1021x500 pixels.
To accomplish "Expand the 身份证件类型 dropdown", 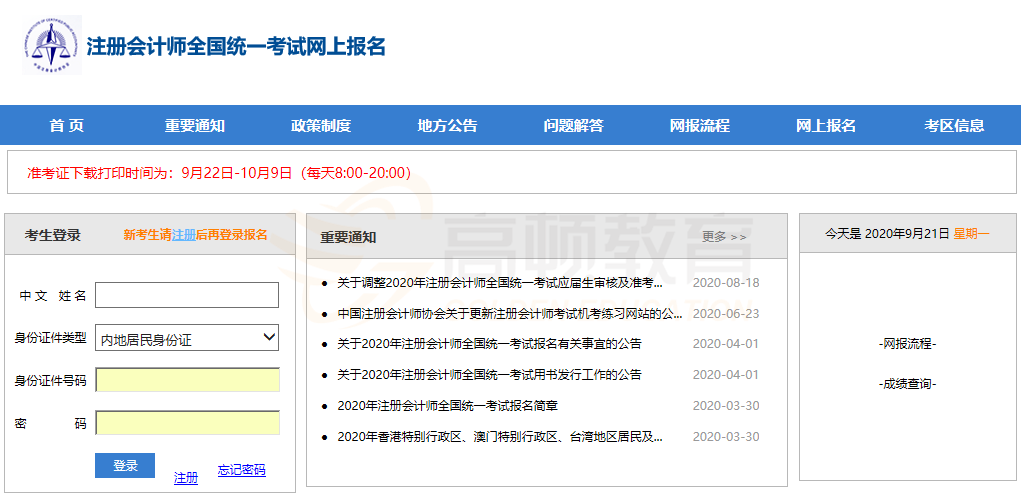I will pyautogui.click(x=187, y=339).
